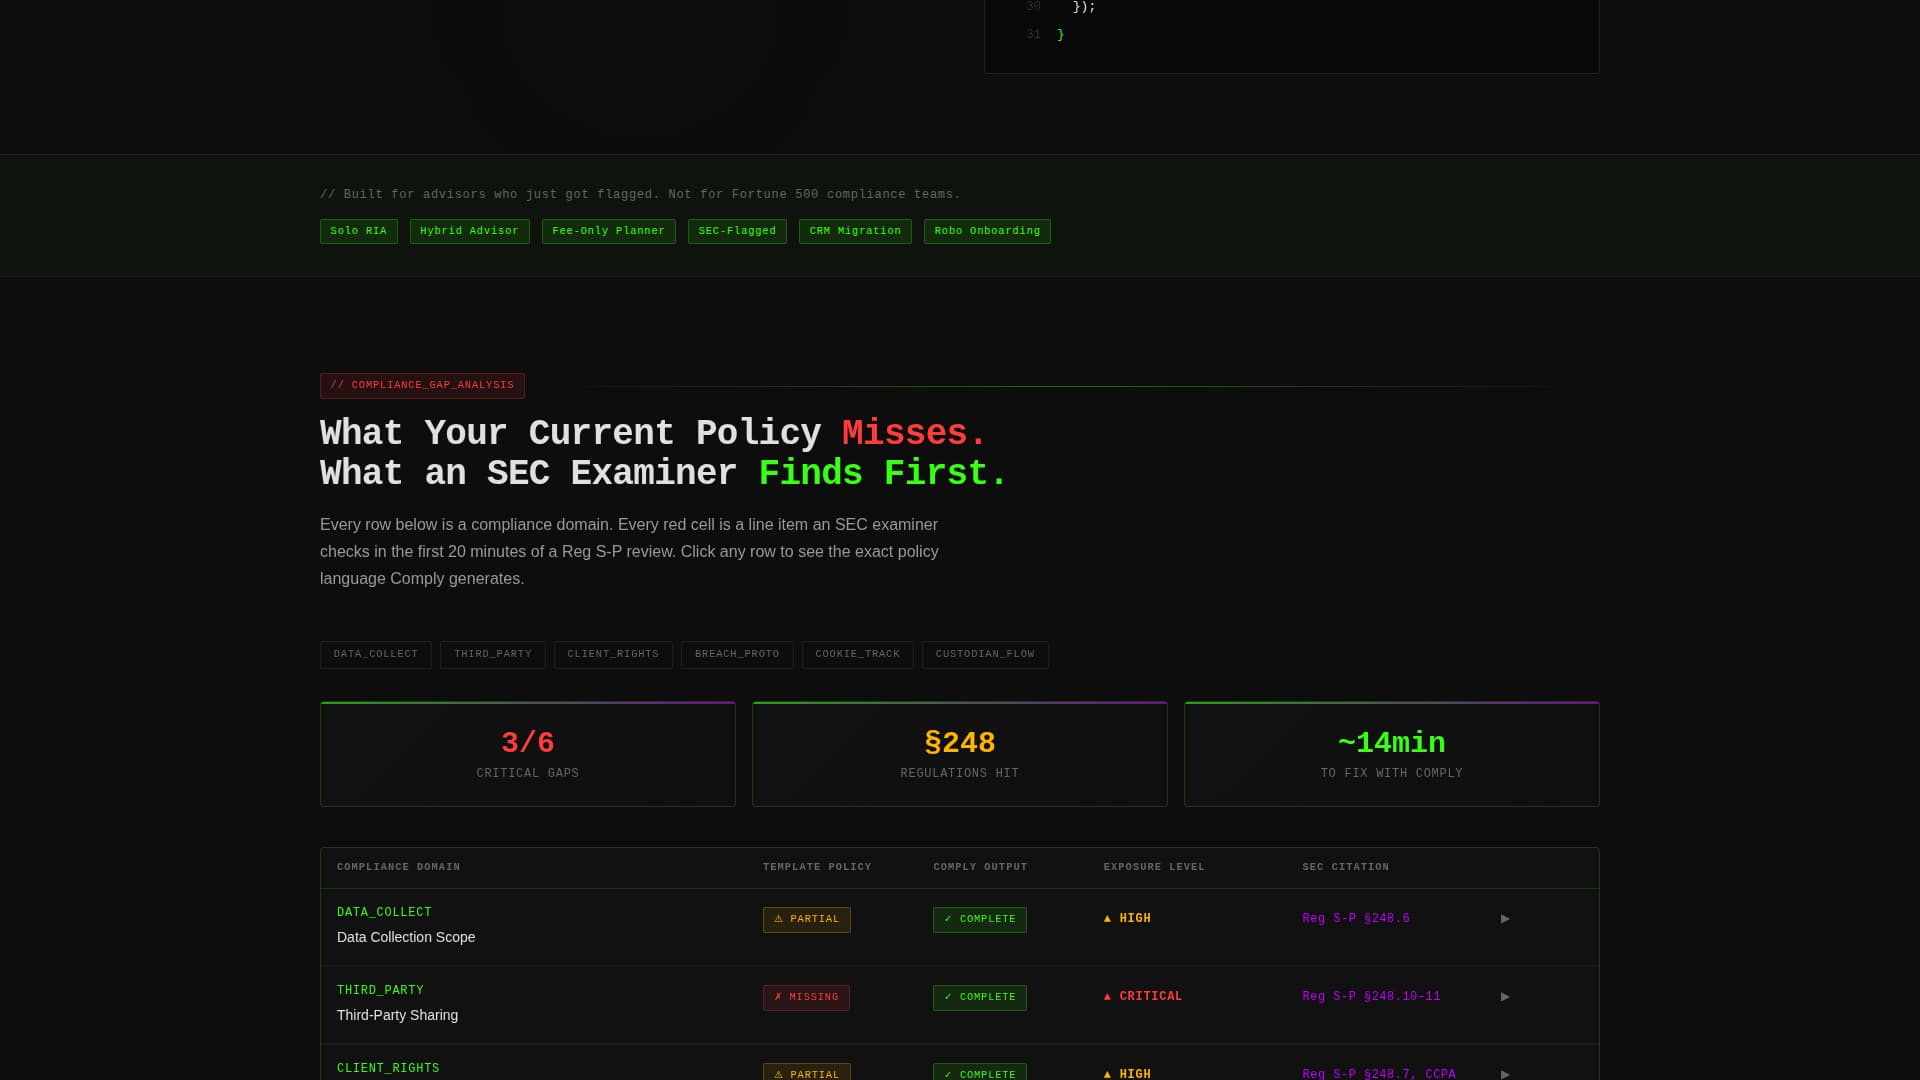Click the SEC CITATION column header
The width and height of the screenshot is (1920, 1080).
coord(1345,868)
